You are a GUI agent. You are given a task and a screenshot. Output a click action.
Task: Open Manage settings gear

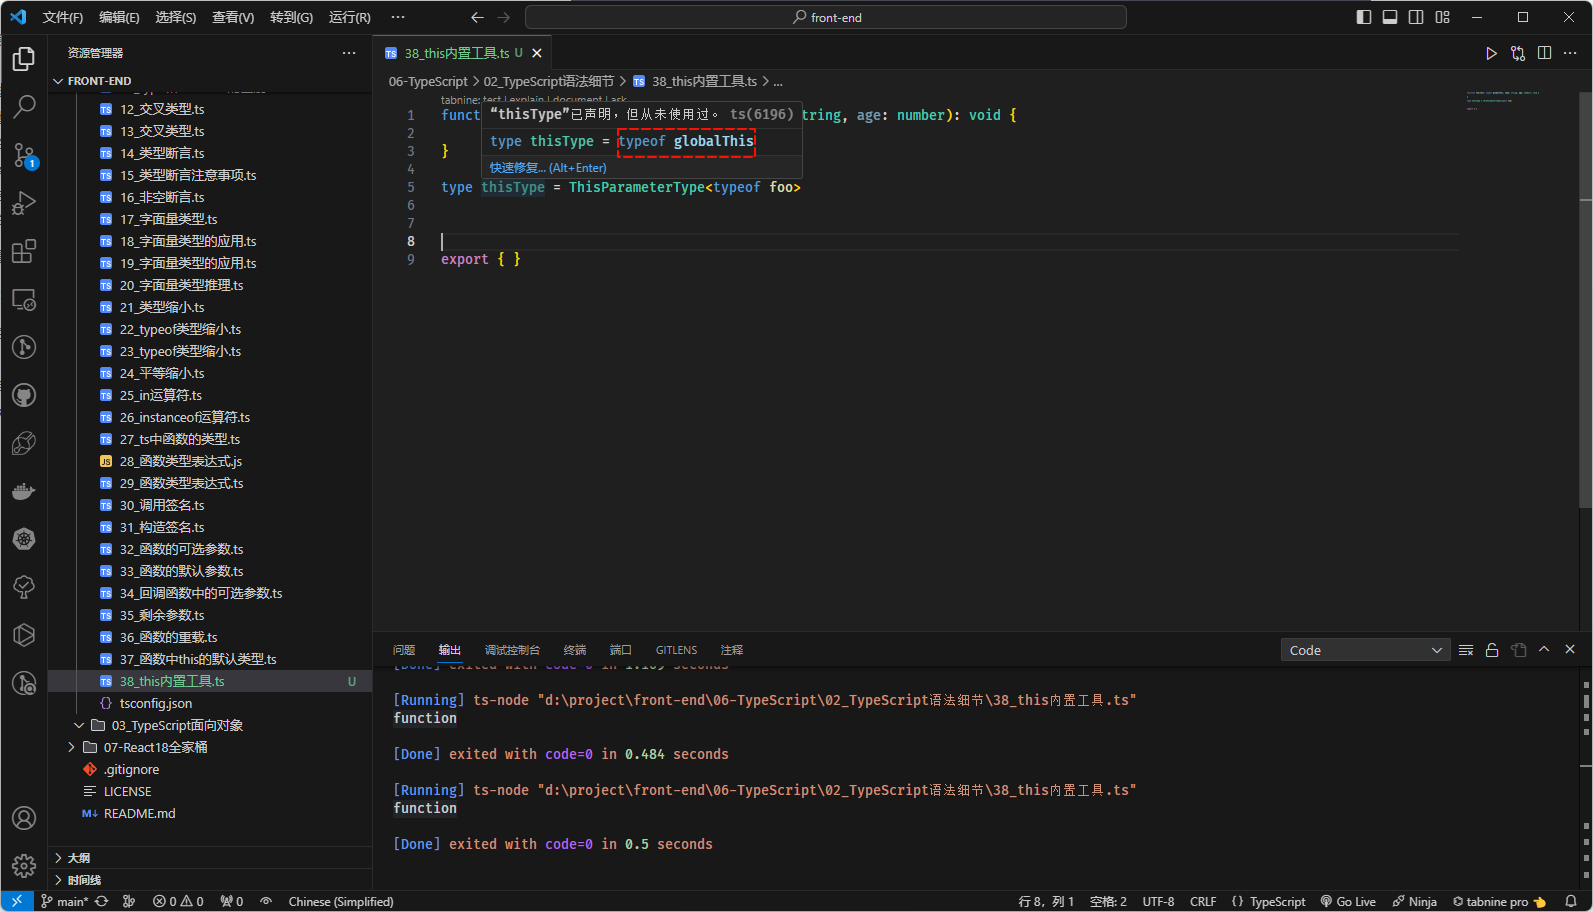(x=24, y=865)
